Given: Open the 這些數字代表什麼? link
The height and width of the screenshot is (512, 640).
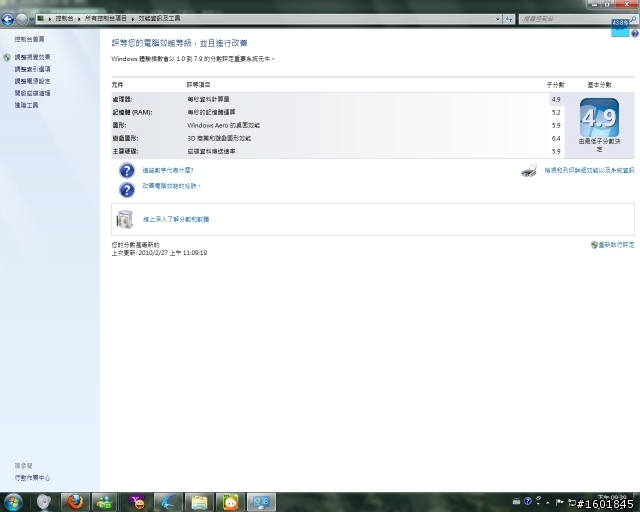Looking at the screenshot, I should 168,170.
